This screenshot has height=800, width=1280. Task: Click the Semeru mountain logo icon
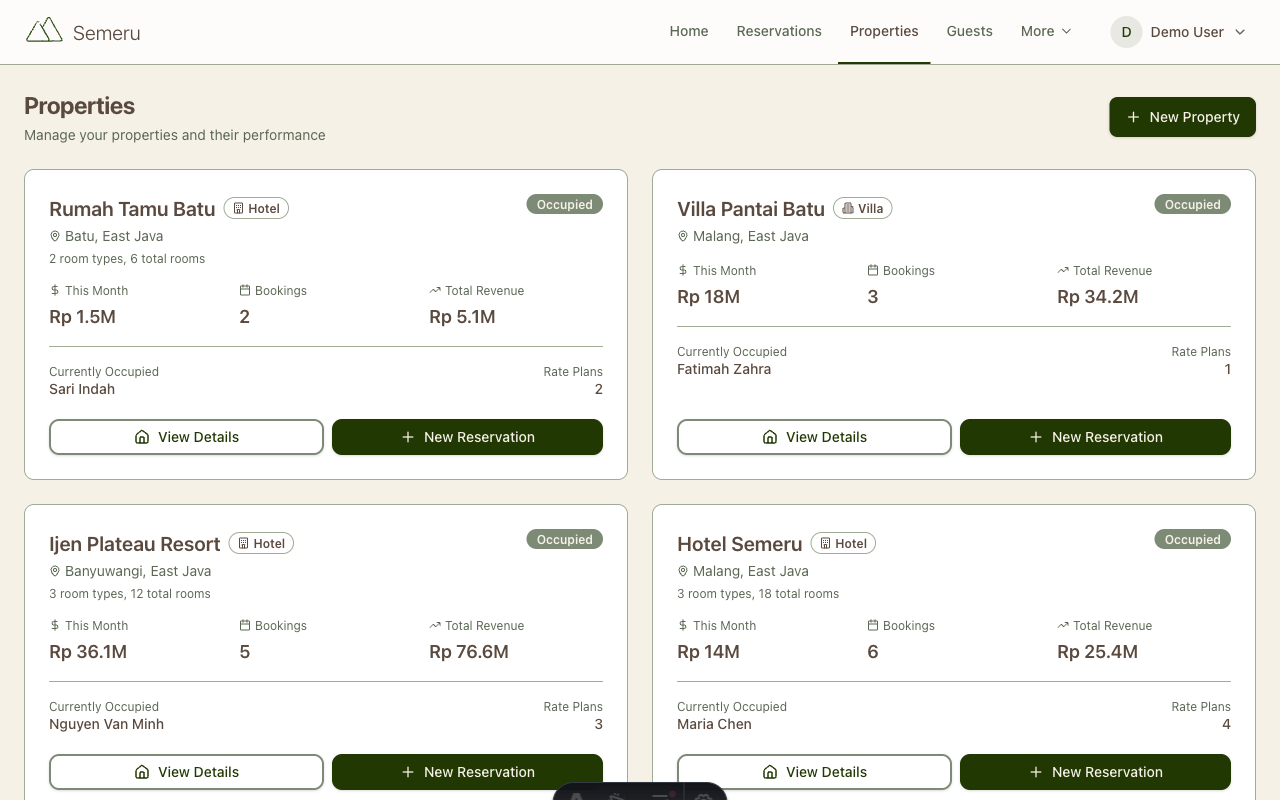(x=44, y=30)
